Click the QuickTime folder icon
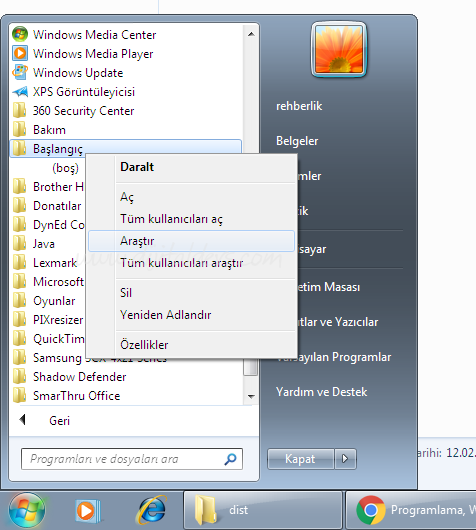This screenshot has height=530, width=476. pyautogui.click(x=19, y=338)
